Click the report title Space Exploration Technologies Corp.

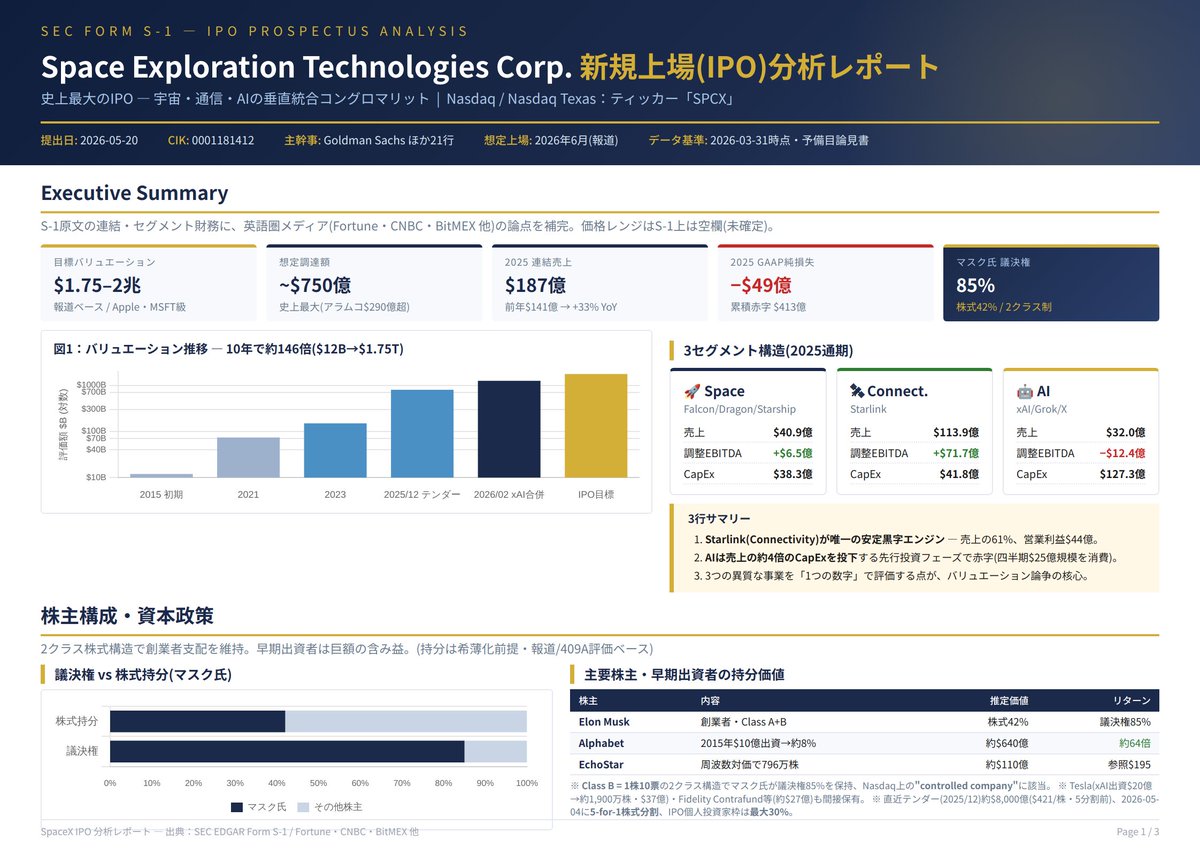click(306, 67)
